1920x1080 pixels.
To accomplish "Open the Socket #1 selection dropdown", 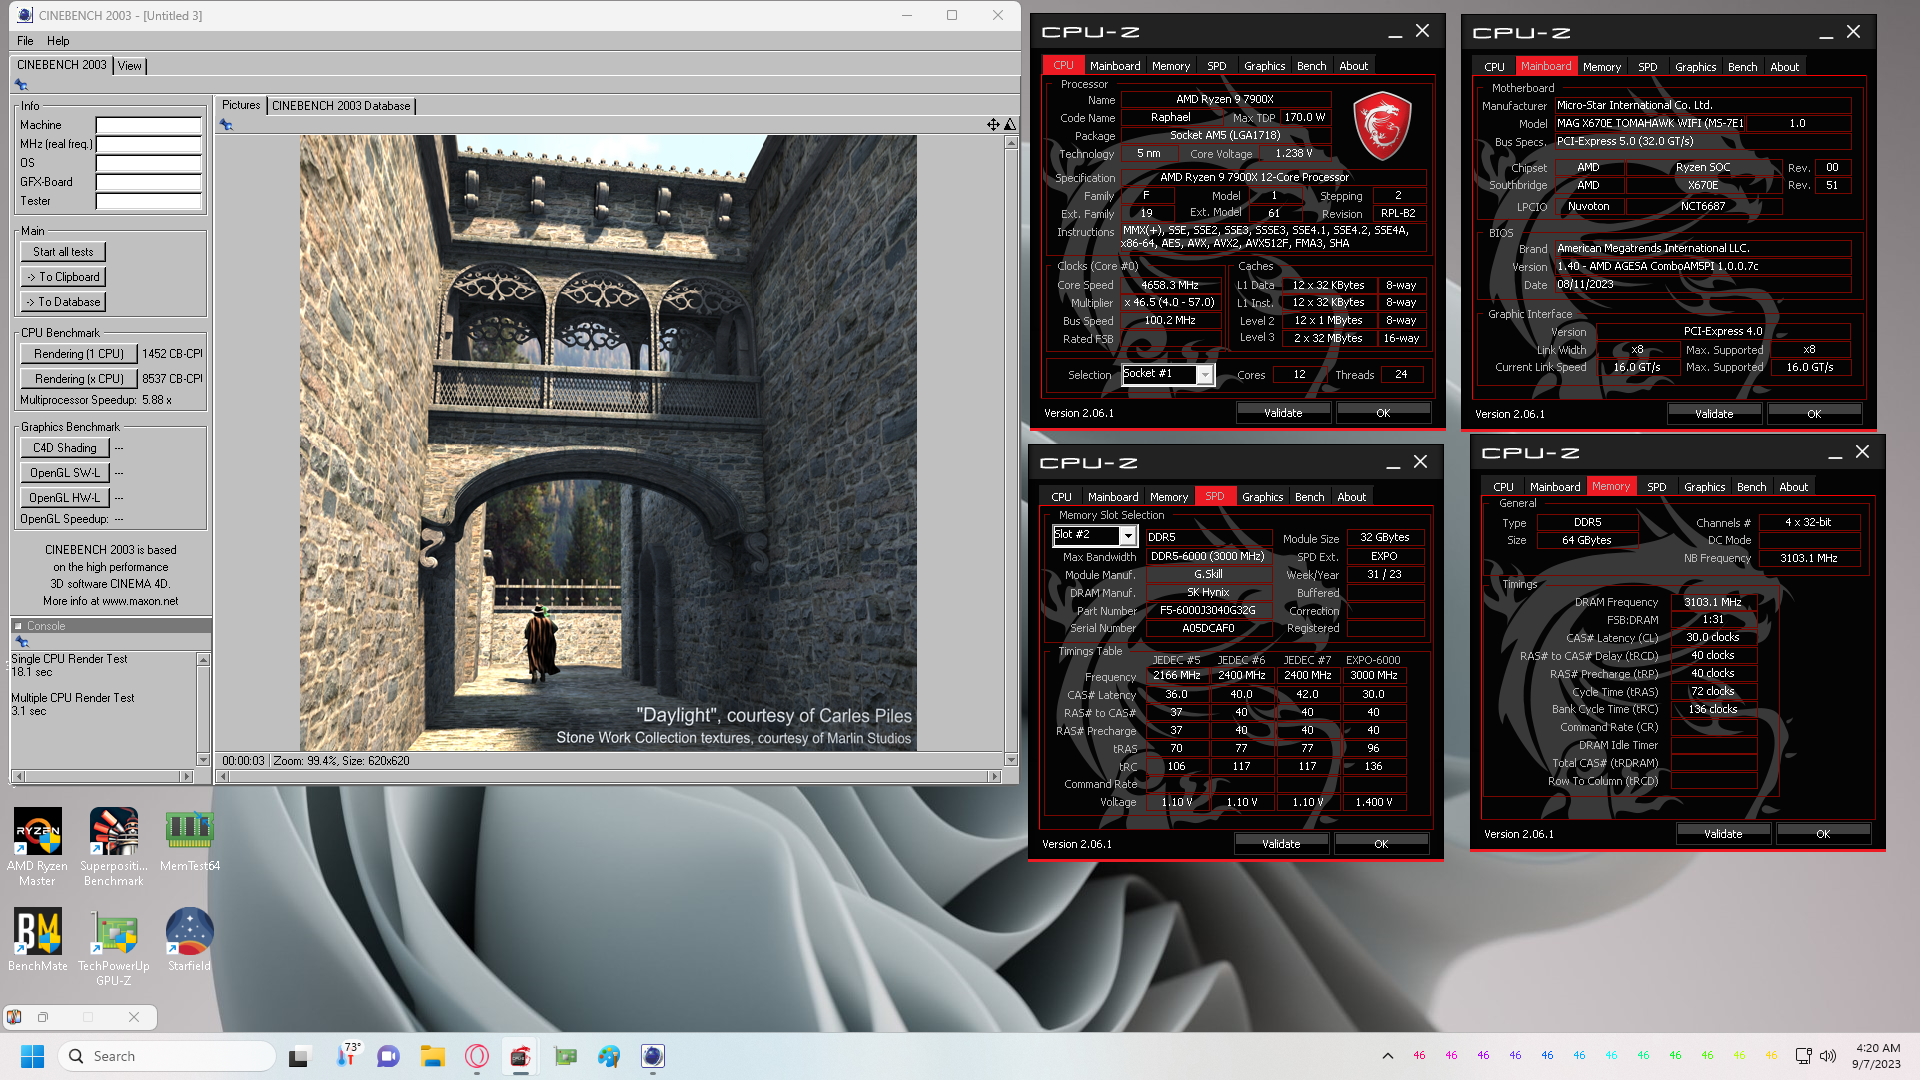I will point(1205,375).
